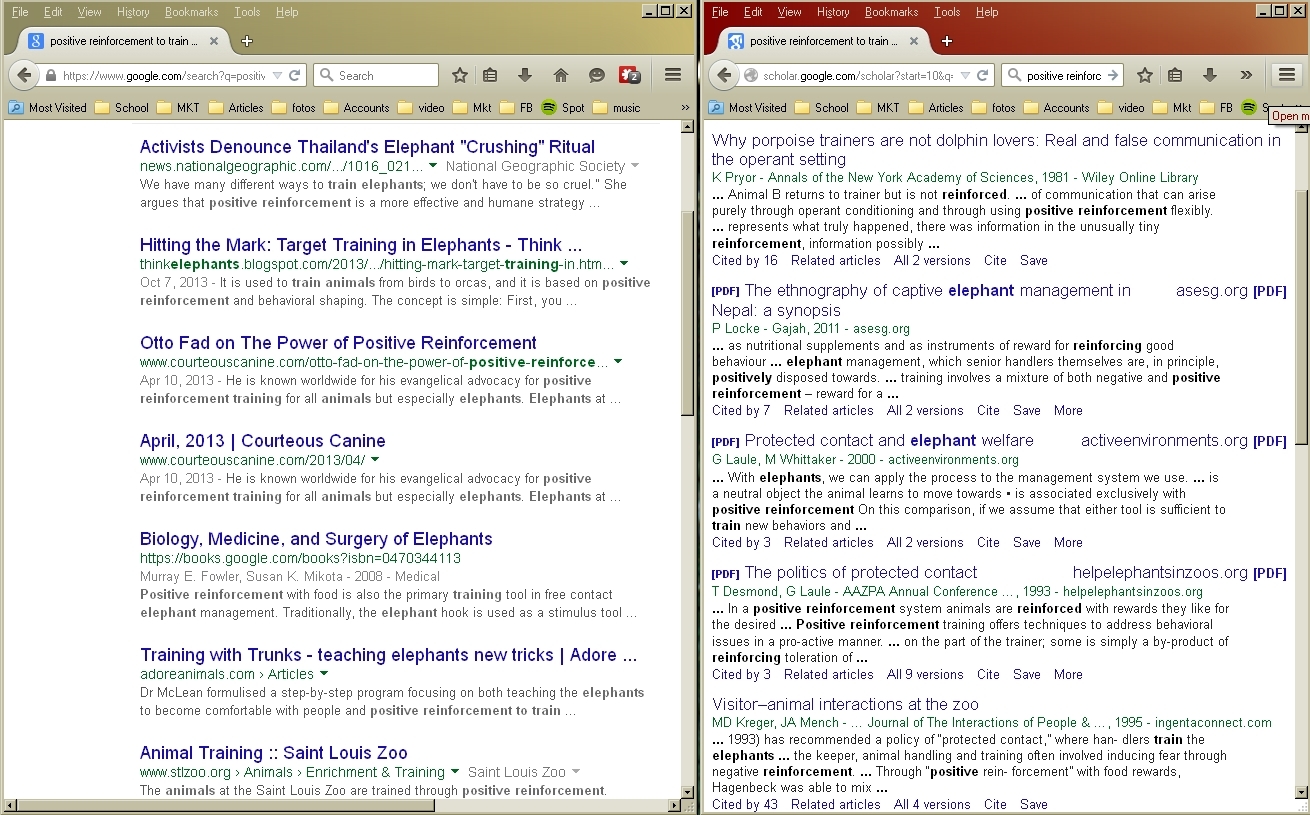Click the red extension icon with badge 2

point(630,75)
